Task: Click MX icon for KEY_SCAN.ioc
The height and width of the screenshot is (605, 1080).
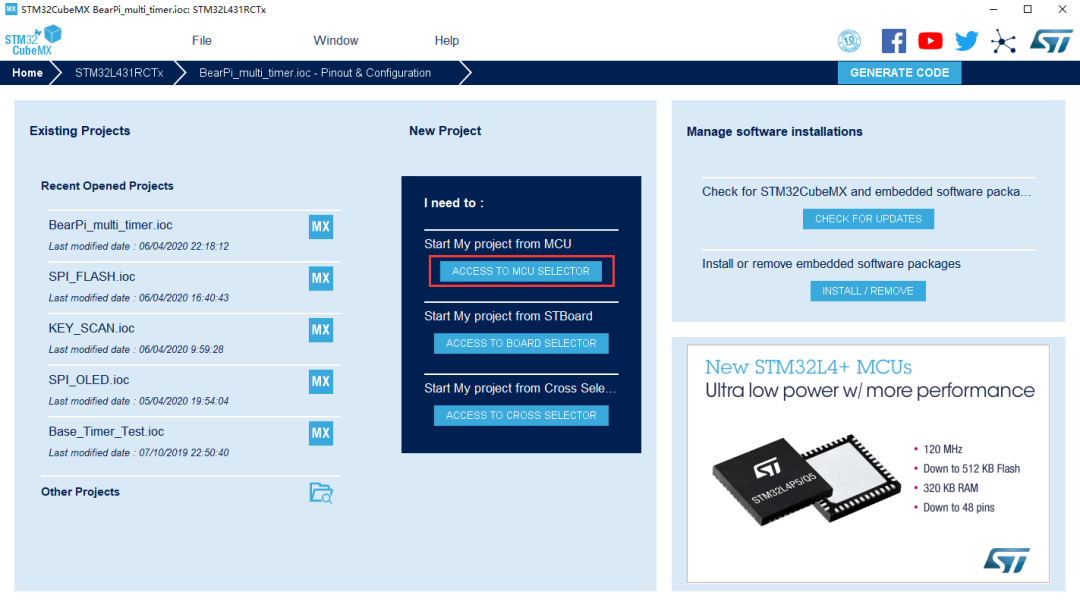Action: tap(320, 329)
